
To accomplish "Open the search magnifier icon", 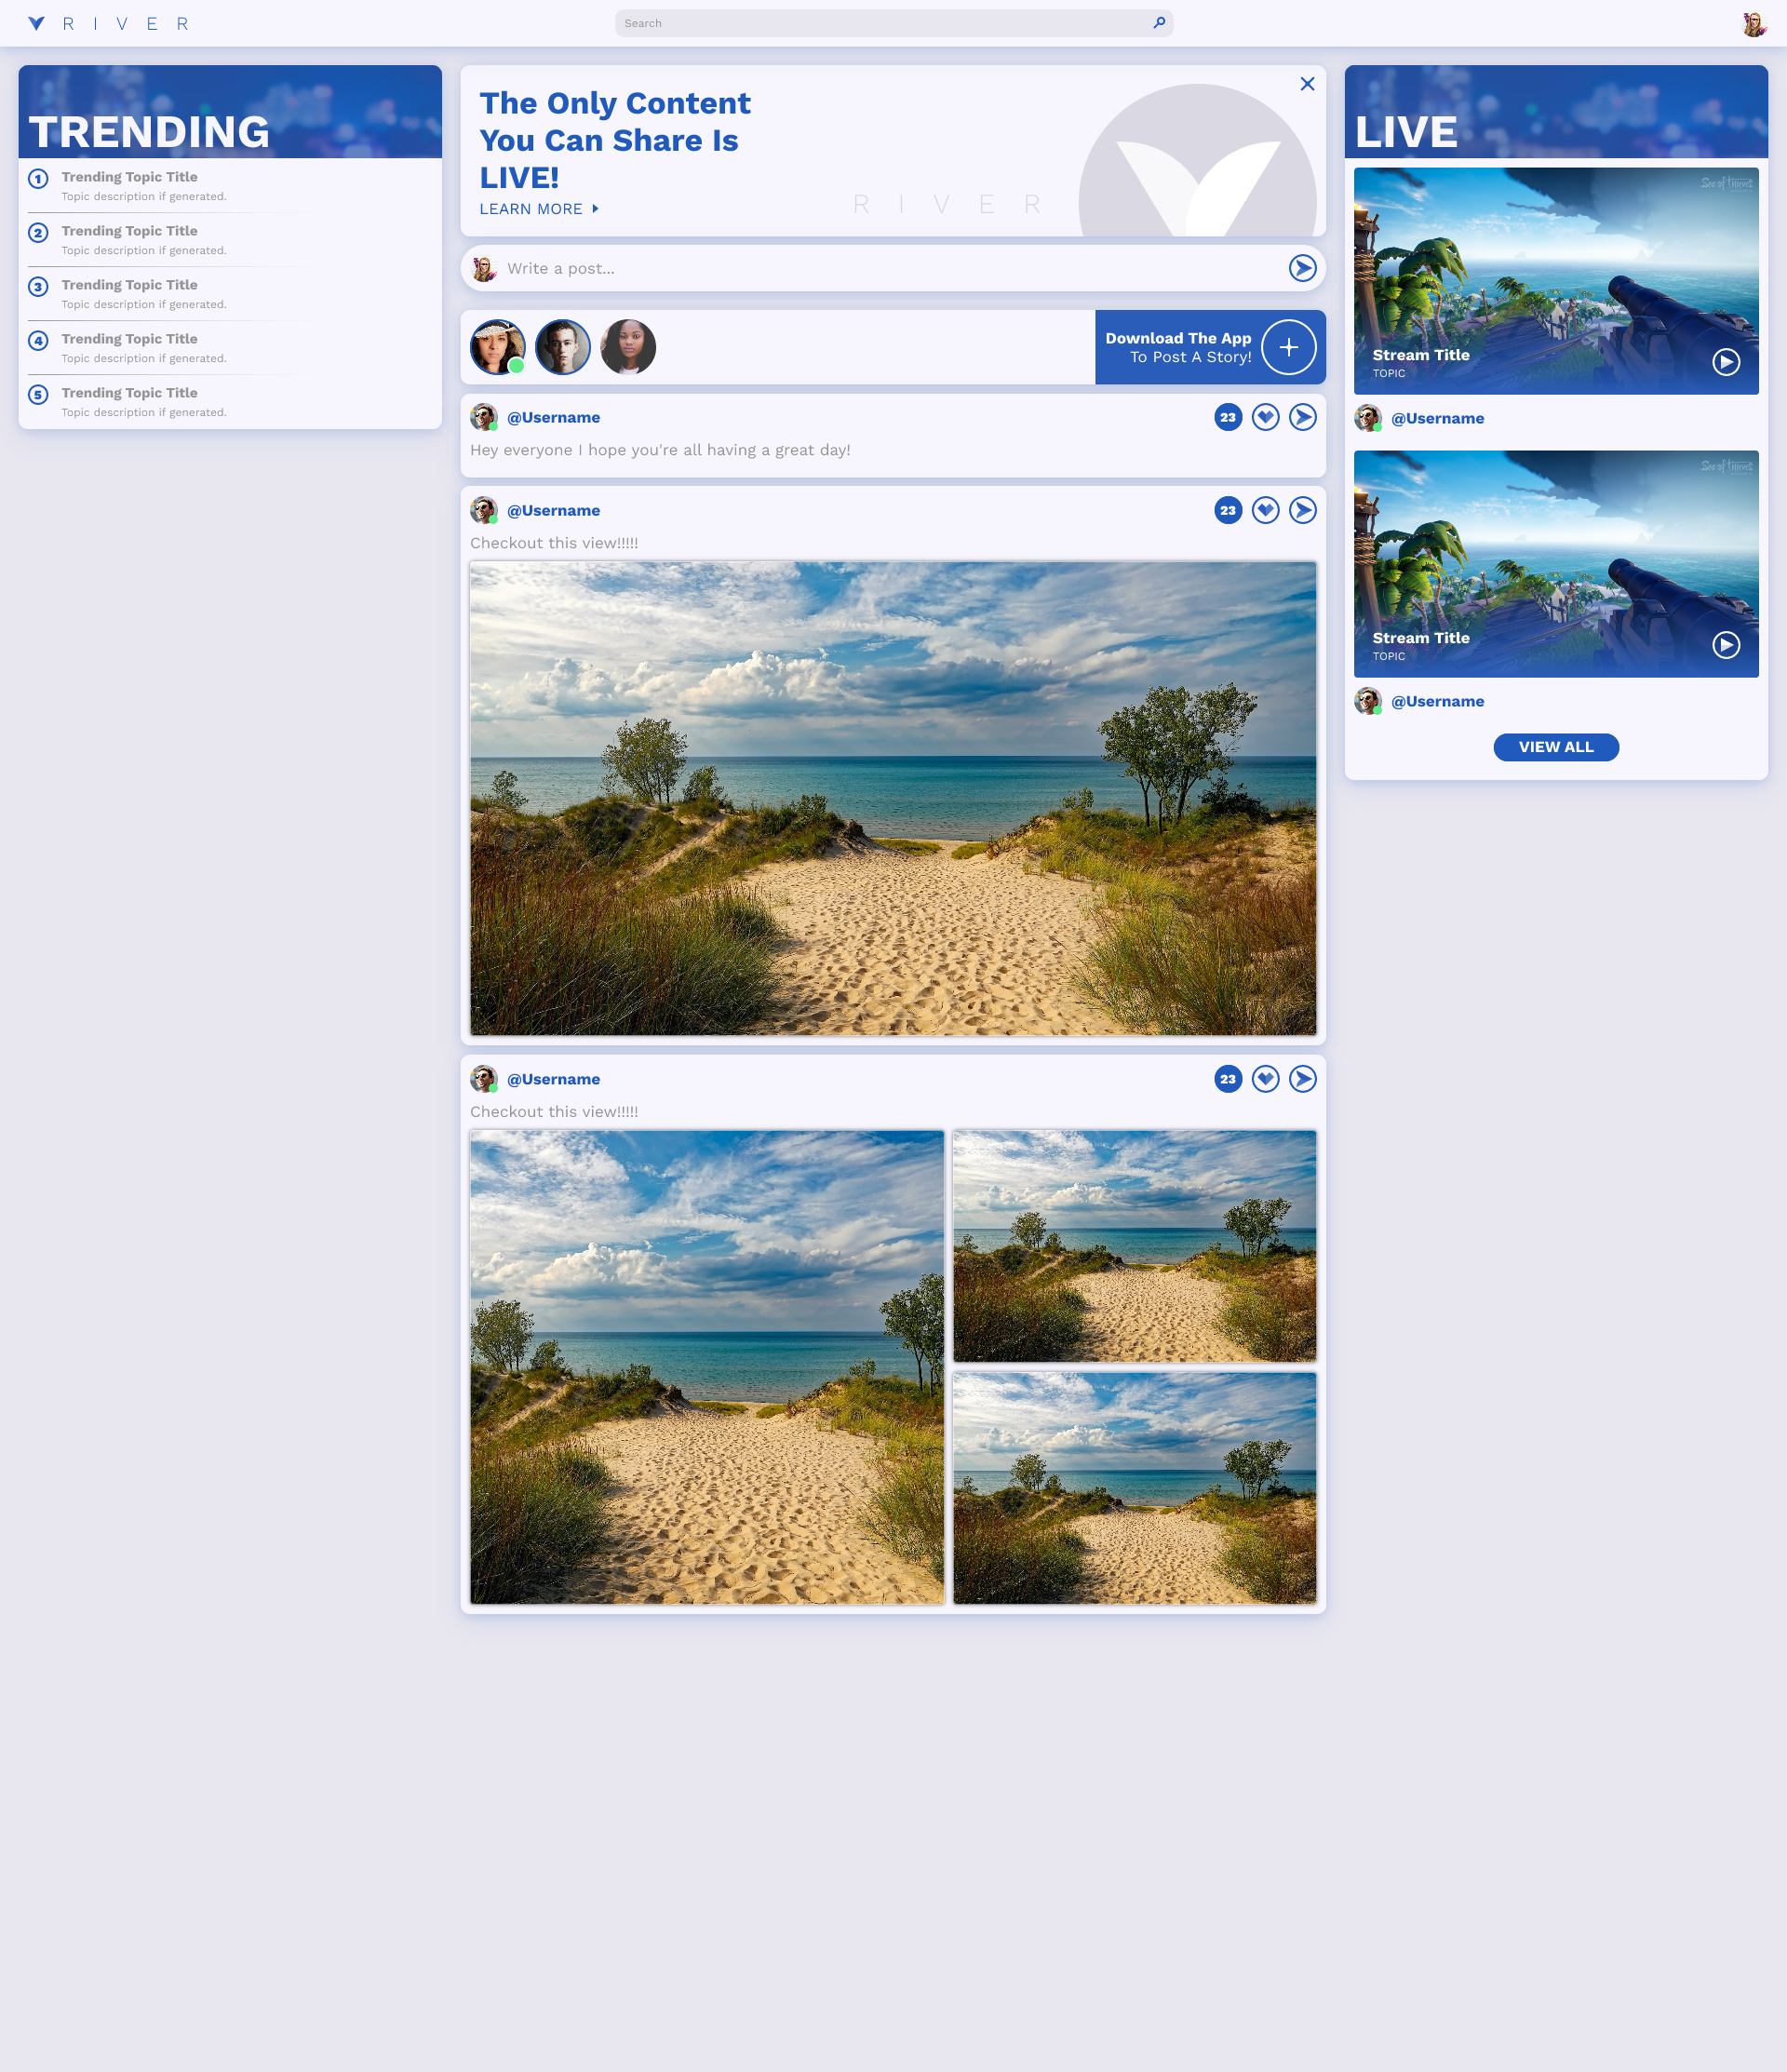I will coord(1159,22).
